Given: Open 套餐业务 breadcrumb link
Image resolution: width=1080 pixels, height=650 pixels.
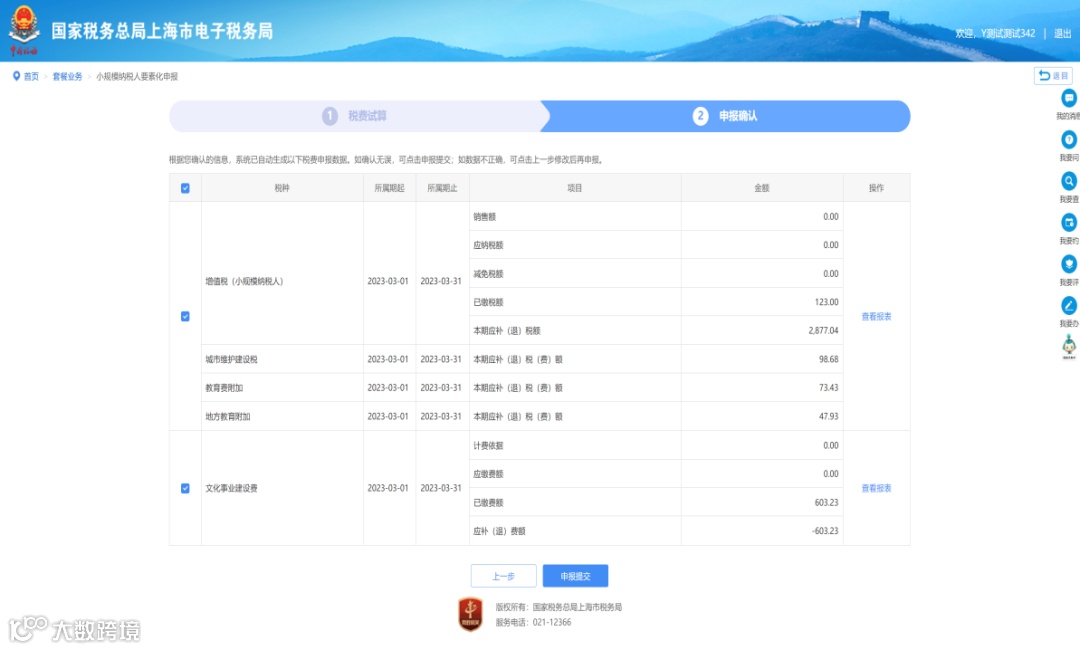Looking at the screenshot, I should pos(68,76).
